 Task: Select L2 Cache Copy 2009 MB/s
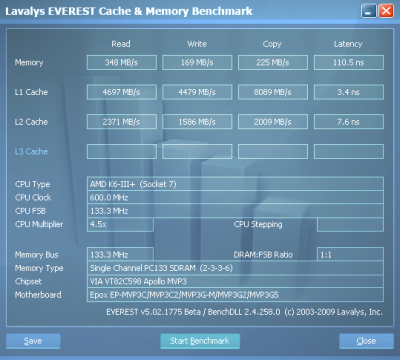pyautogui.click(x=273, y=122)
